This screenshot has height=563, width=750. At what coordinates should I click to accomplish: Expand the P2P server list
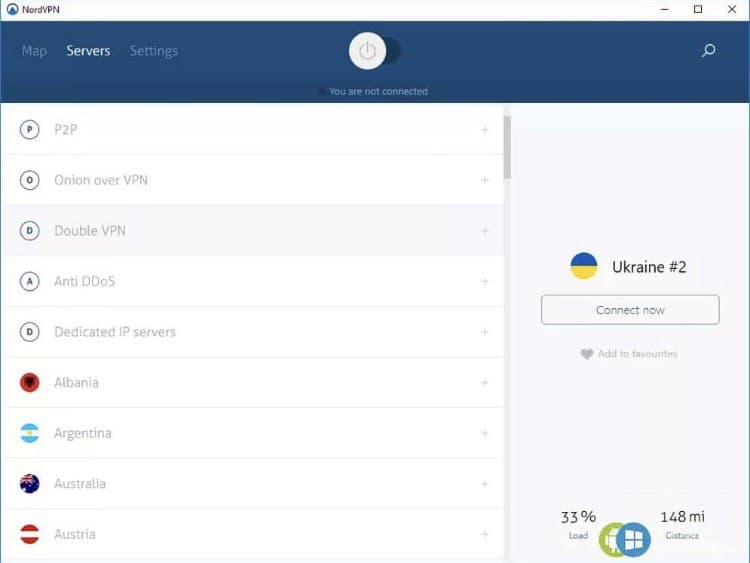[485, 130]
